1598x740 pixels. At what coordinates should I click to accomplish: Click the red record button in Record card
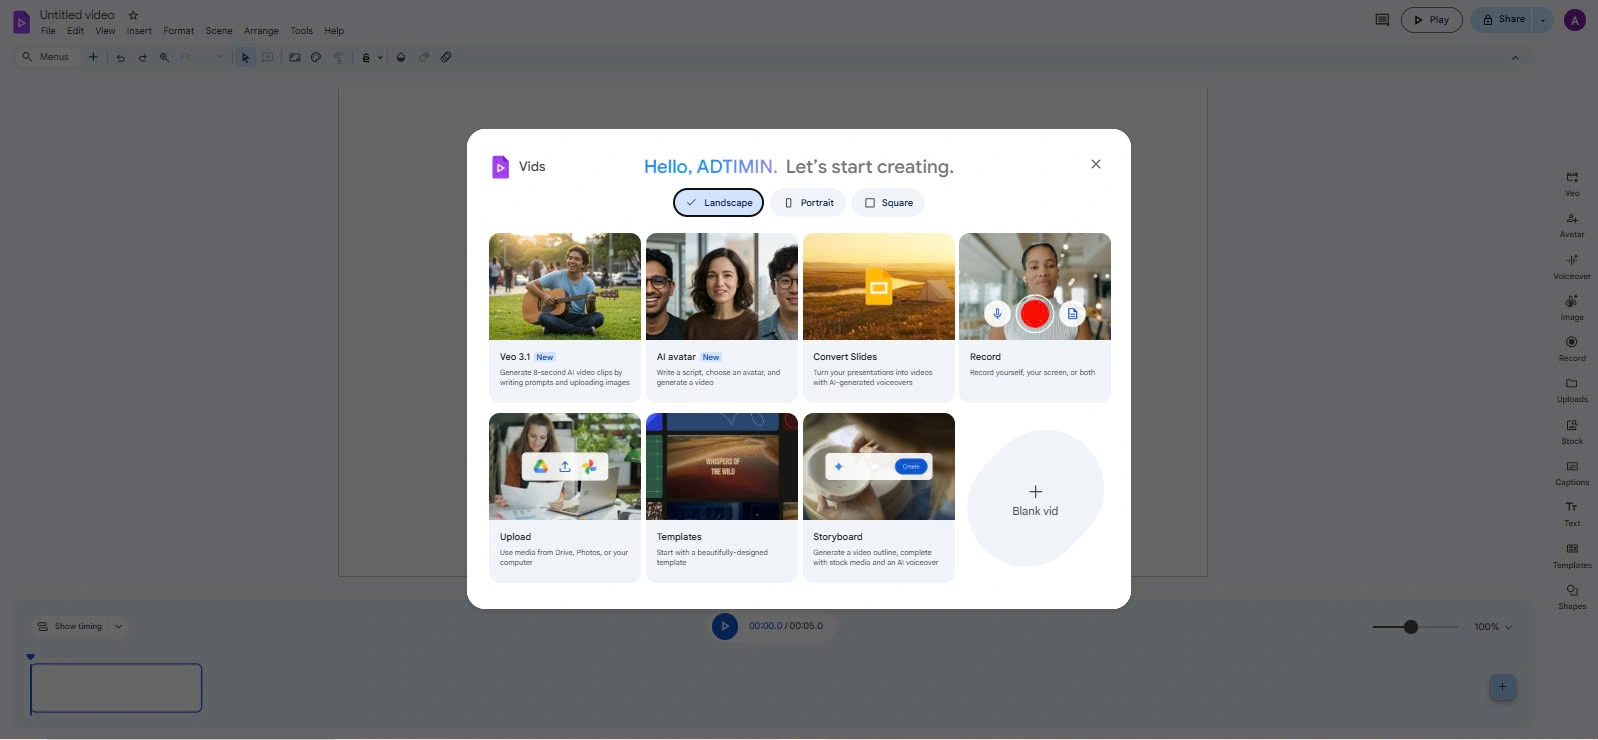point(1034,314)
